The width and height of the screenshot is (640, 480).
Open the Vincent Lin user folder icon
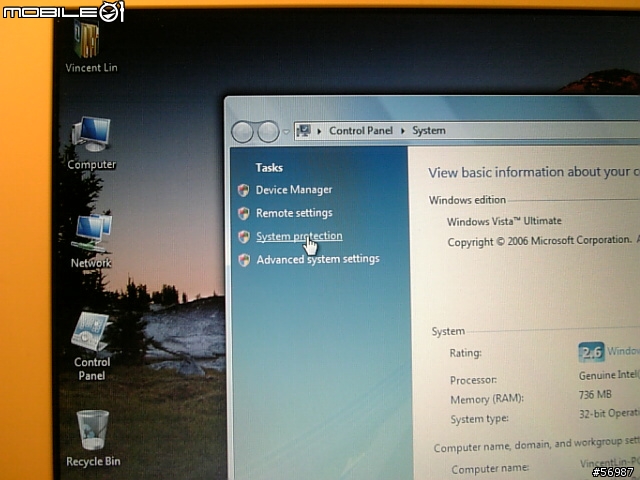click(91, 47)
